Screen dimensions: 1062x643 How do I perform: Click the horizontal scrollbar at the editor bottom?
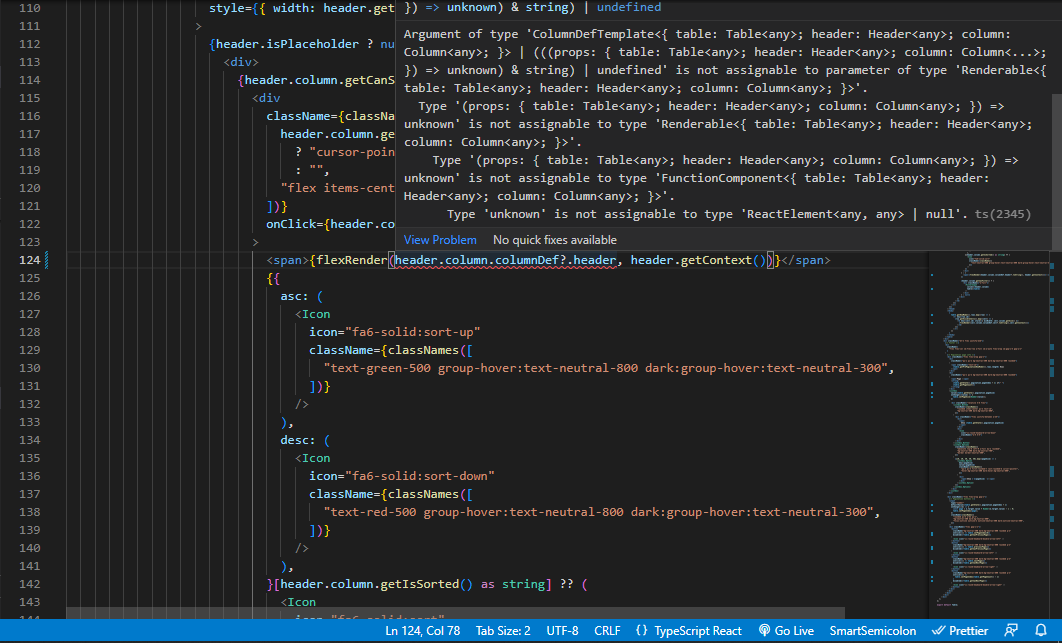(x=450, y=613)
